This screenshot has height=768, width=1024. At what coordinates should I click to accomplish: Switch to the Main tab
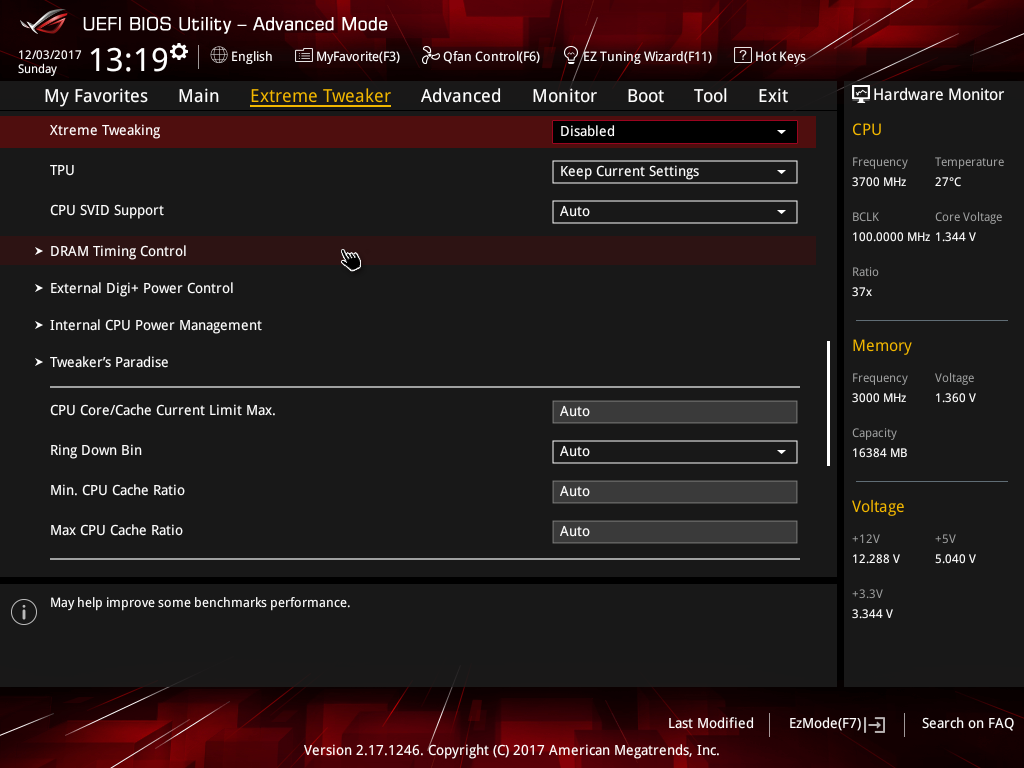coord(199,96)
